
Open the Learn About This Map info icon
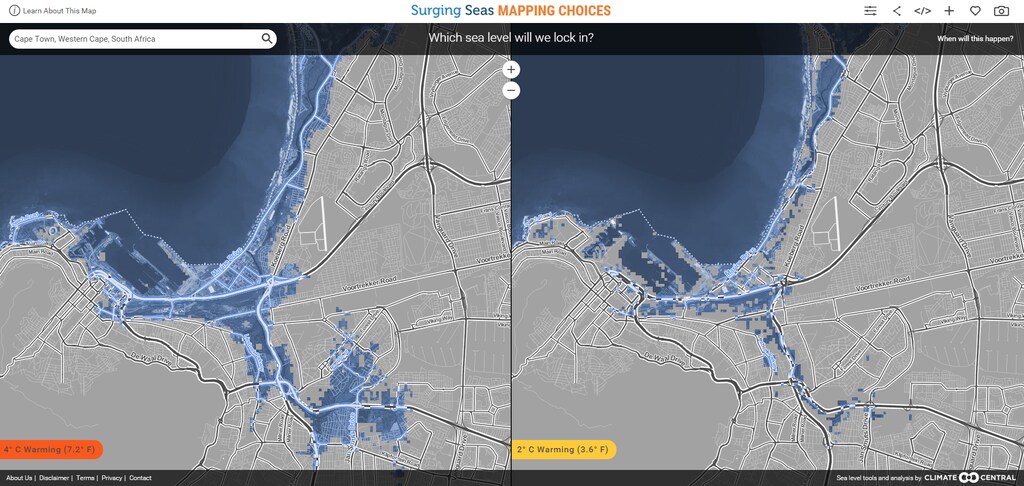(14, 10)
